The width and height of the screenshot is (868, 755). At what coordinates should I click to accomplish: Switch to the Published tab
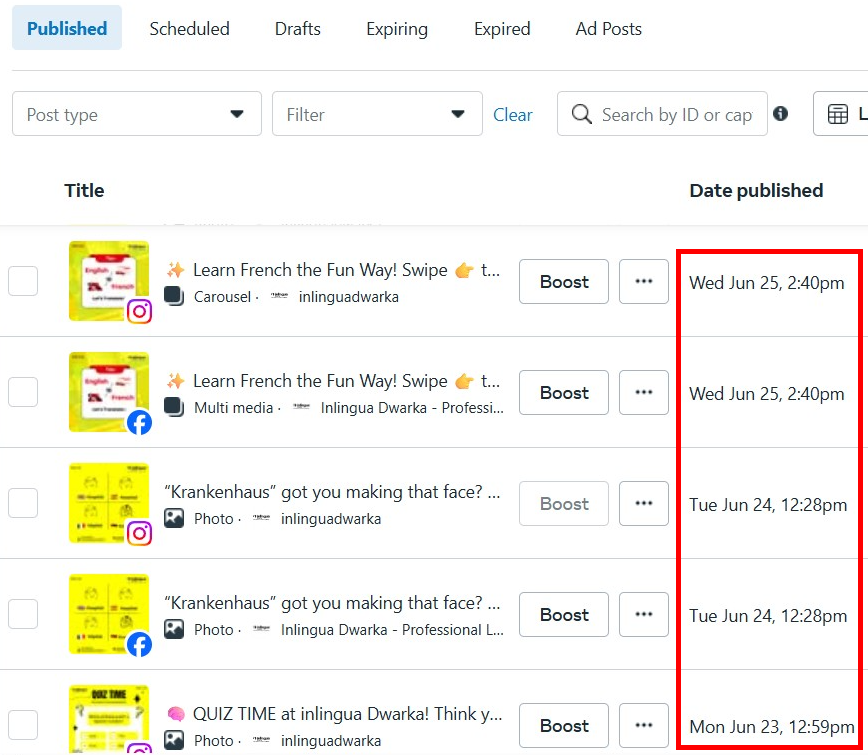click(x=67, y=28)
